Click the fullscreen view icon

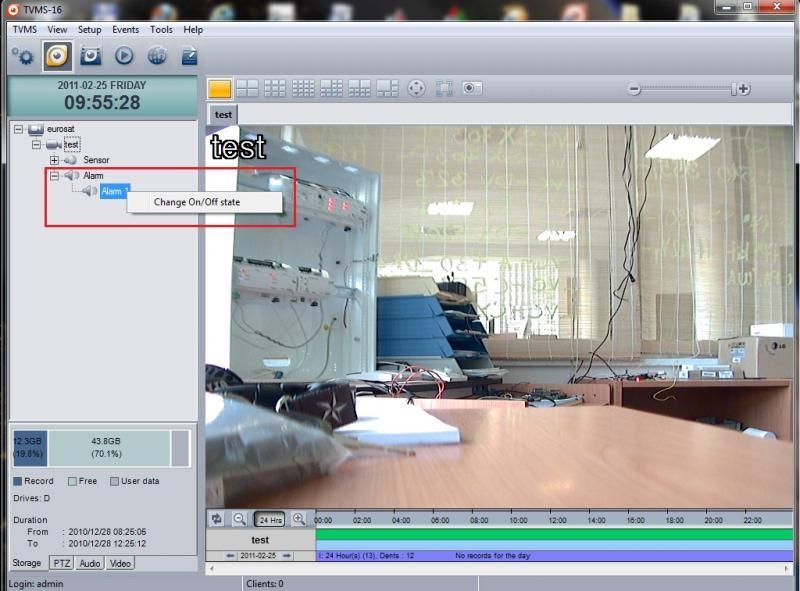444,89
